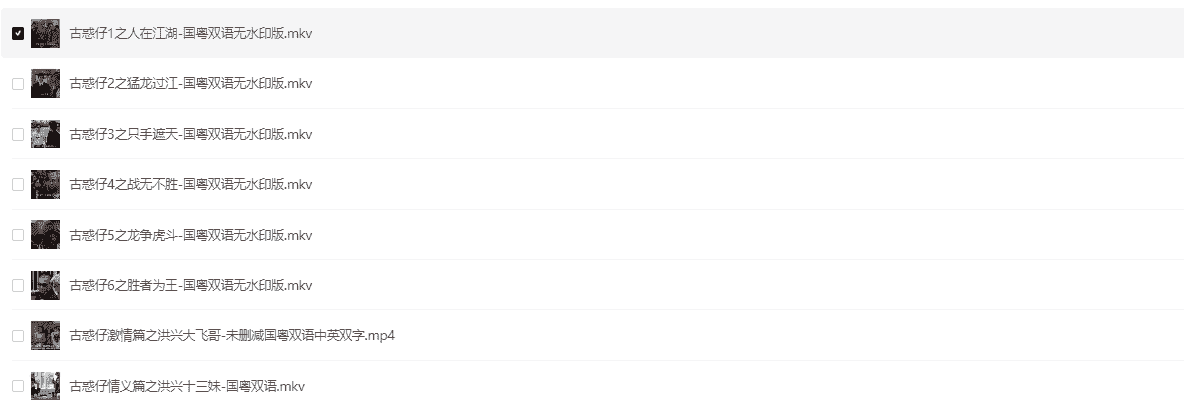The height and width of the screenshot is (410, 1184).
Task: Open file name 古惑仔1之人在江湖-国粤双语无水印版.mkv
Action: (x=191, y=33)
